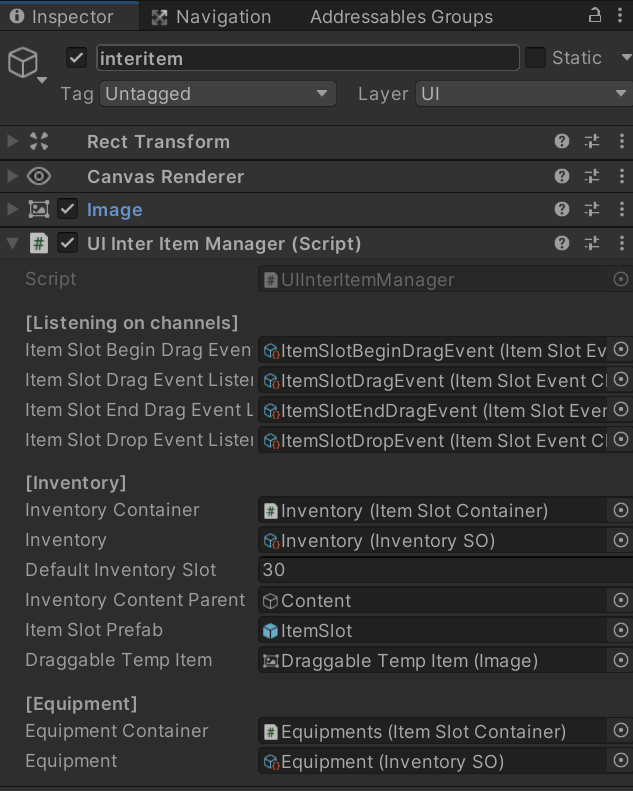Screen dimensions: 633x791
Task: Open the Addressables Groups tab
Action: 401,17
